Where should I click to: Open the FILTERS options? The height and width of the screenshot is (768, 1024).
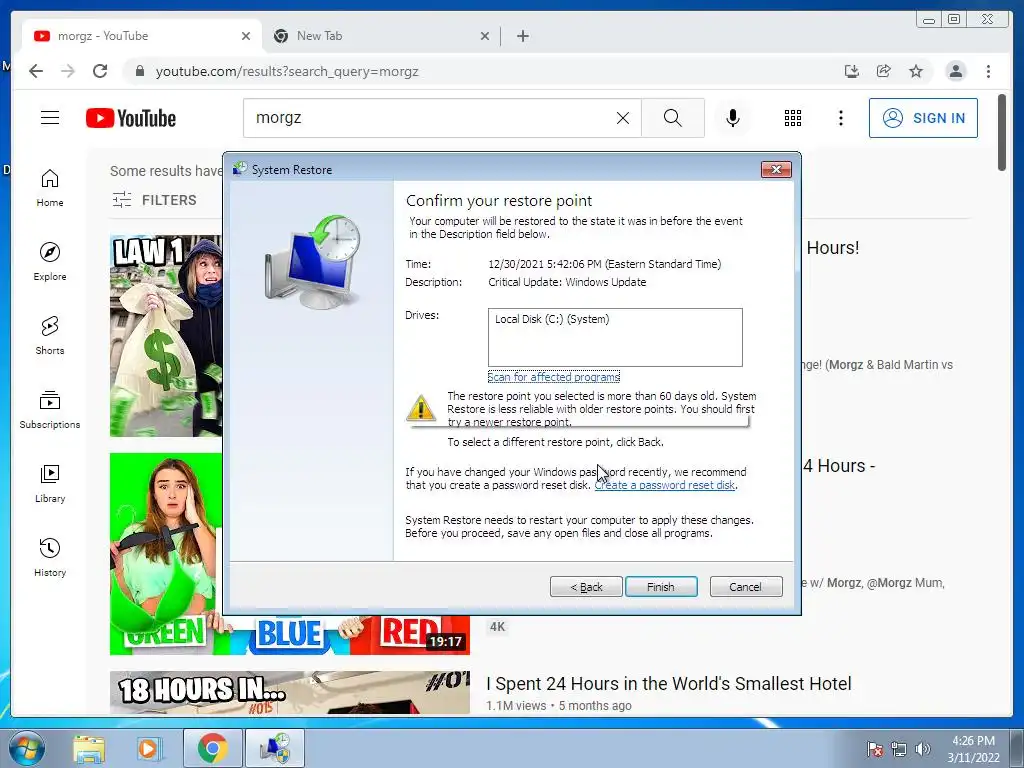[x=154, y=200]
